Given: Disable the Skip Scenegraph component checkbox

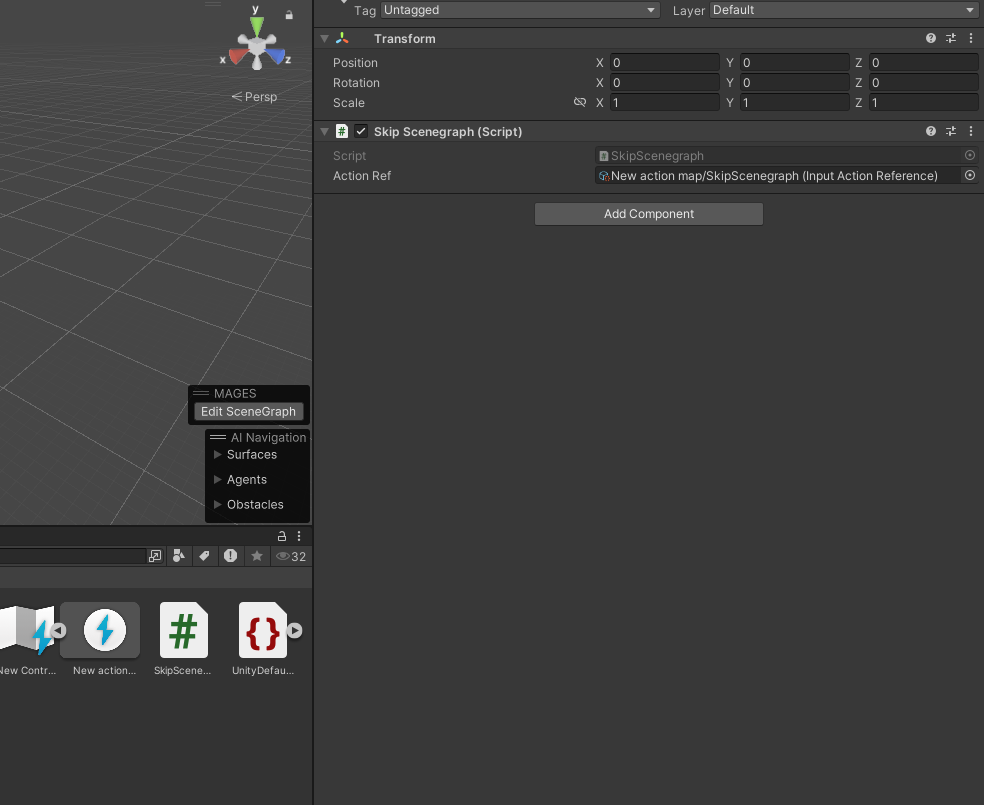Looking at the screenshot, I should point(360,131).
